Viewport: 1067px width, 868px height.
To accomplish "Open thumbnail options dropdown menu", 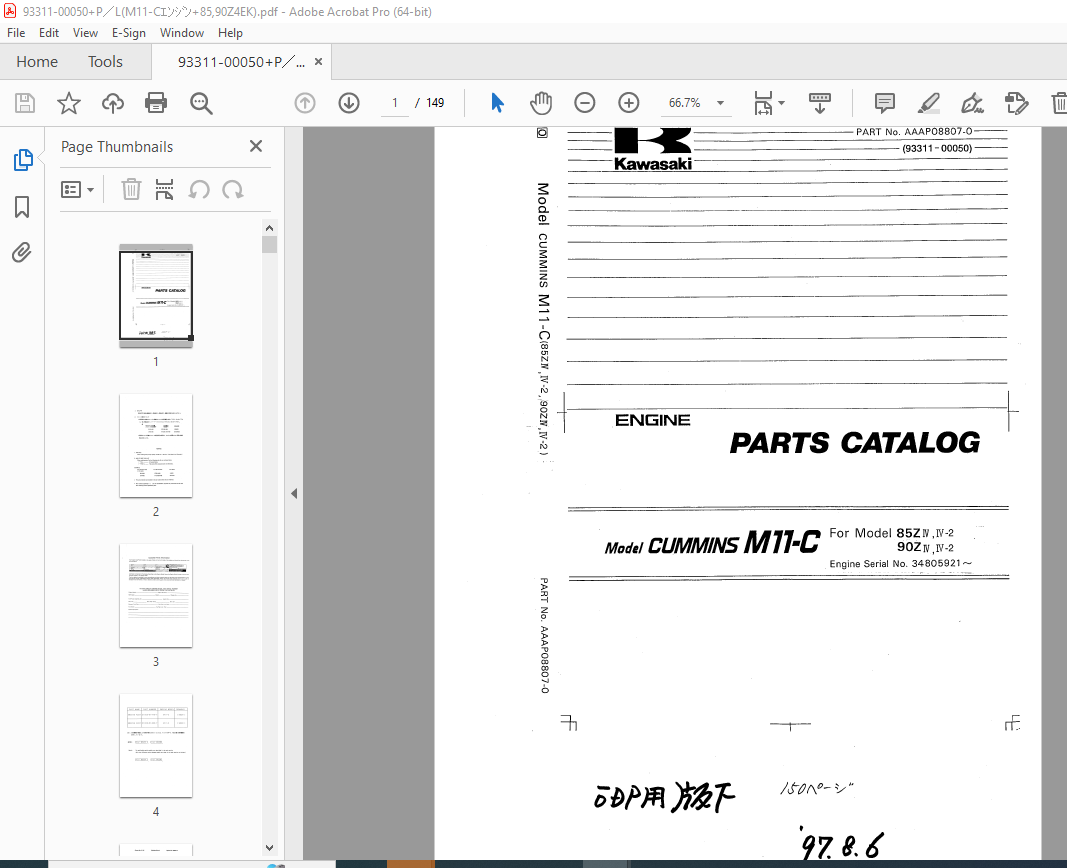I will [x=77, y=190].
